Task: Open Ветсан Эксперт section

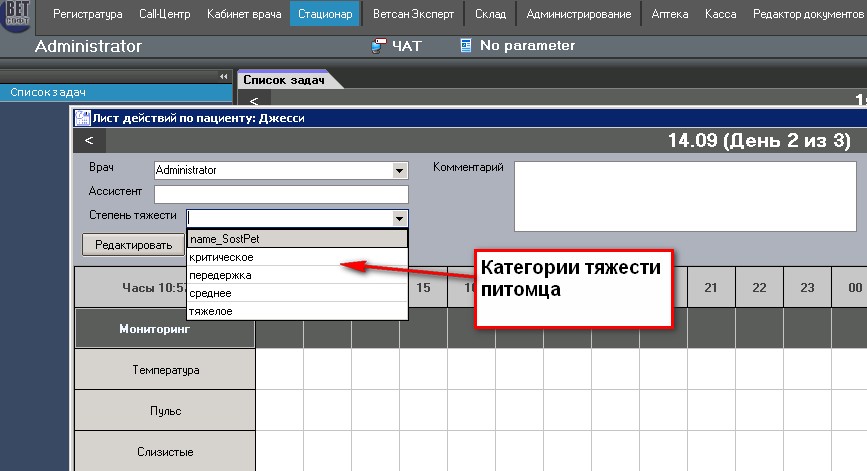Action: click(413, 14)
